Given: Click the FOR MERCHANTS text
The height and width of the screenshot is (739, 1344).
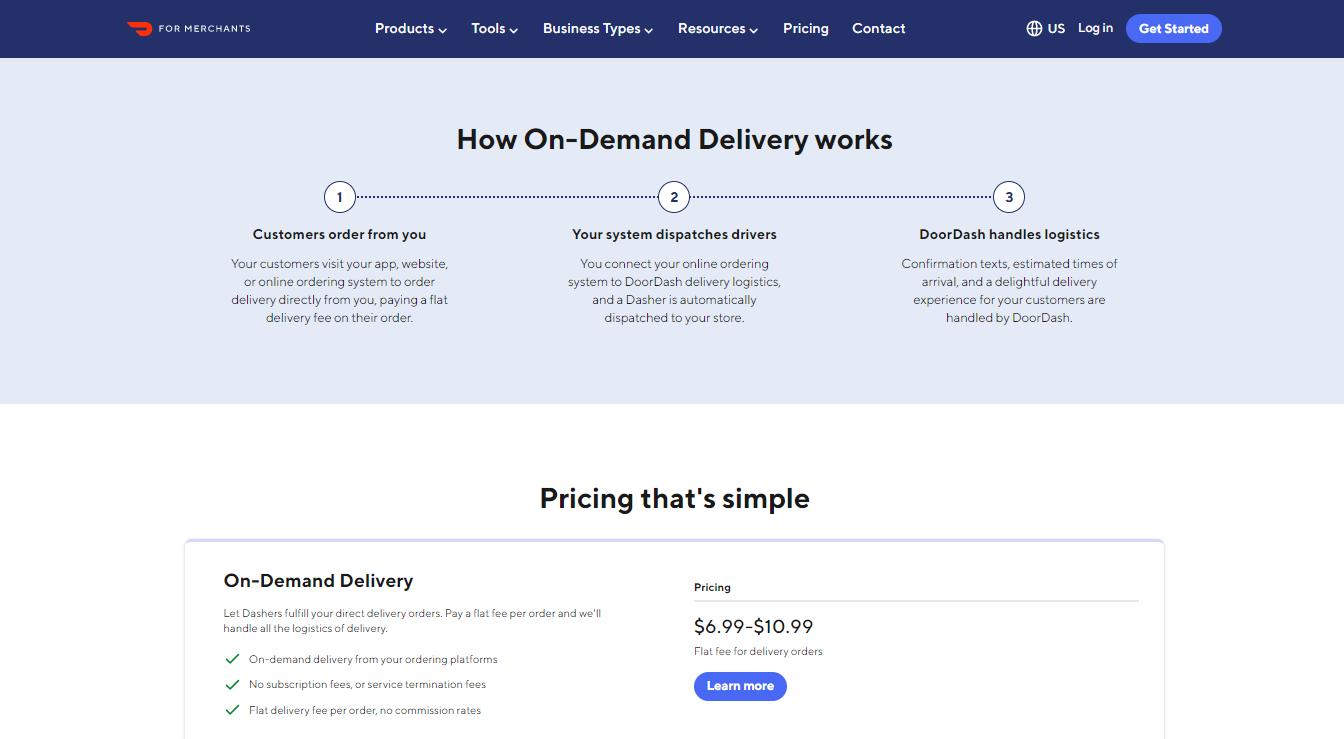Looking at the screenshot, I should coord(205,29).
